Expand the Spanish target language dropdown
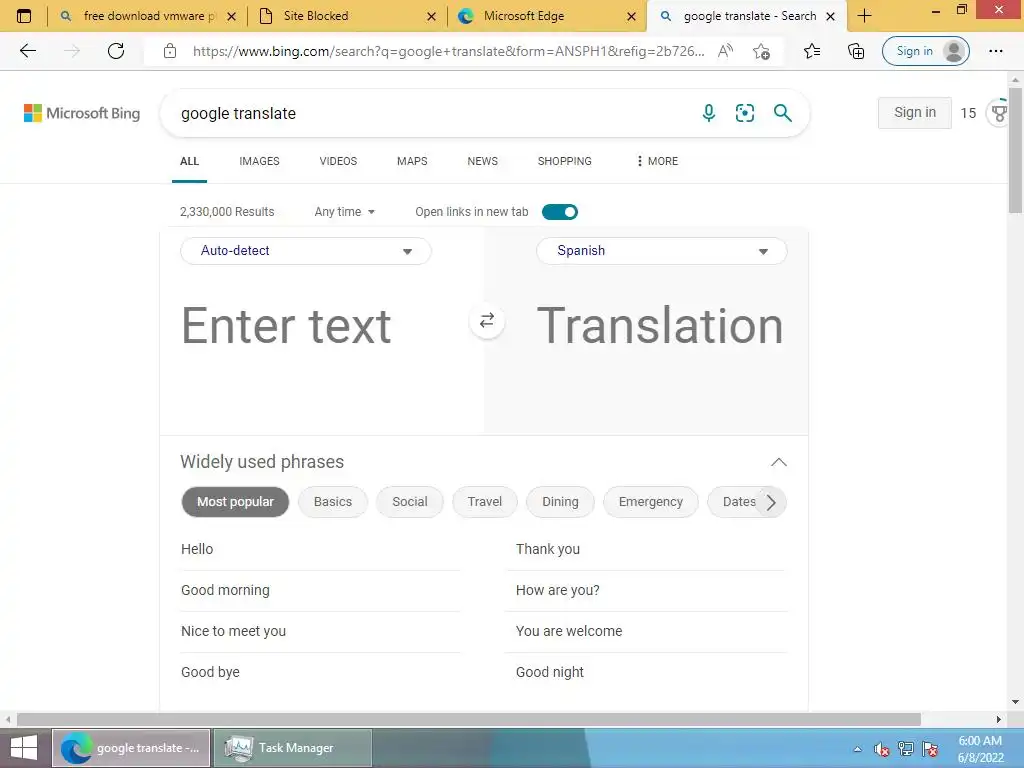 662,251
